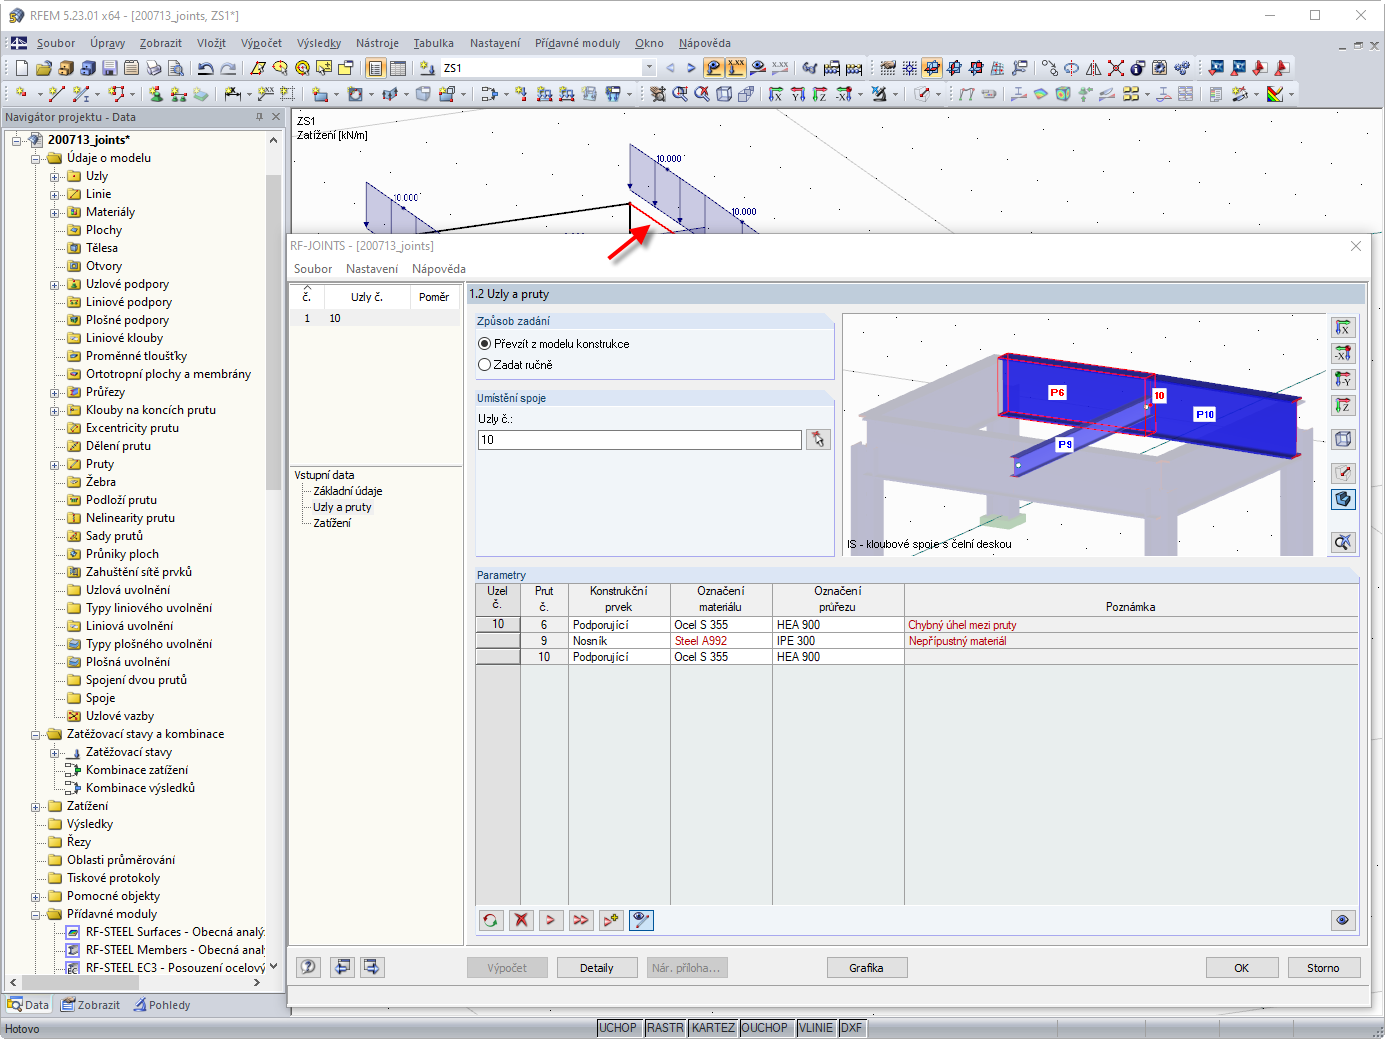Click view in Y direction icon in dialog
Image resolution: width=1385 pixels, height=1039 pixels.
pos(1343,379)
